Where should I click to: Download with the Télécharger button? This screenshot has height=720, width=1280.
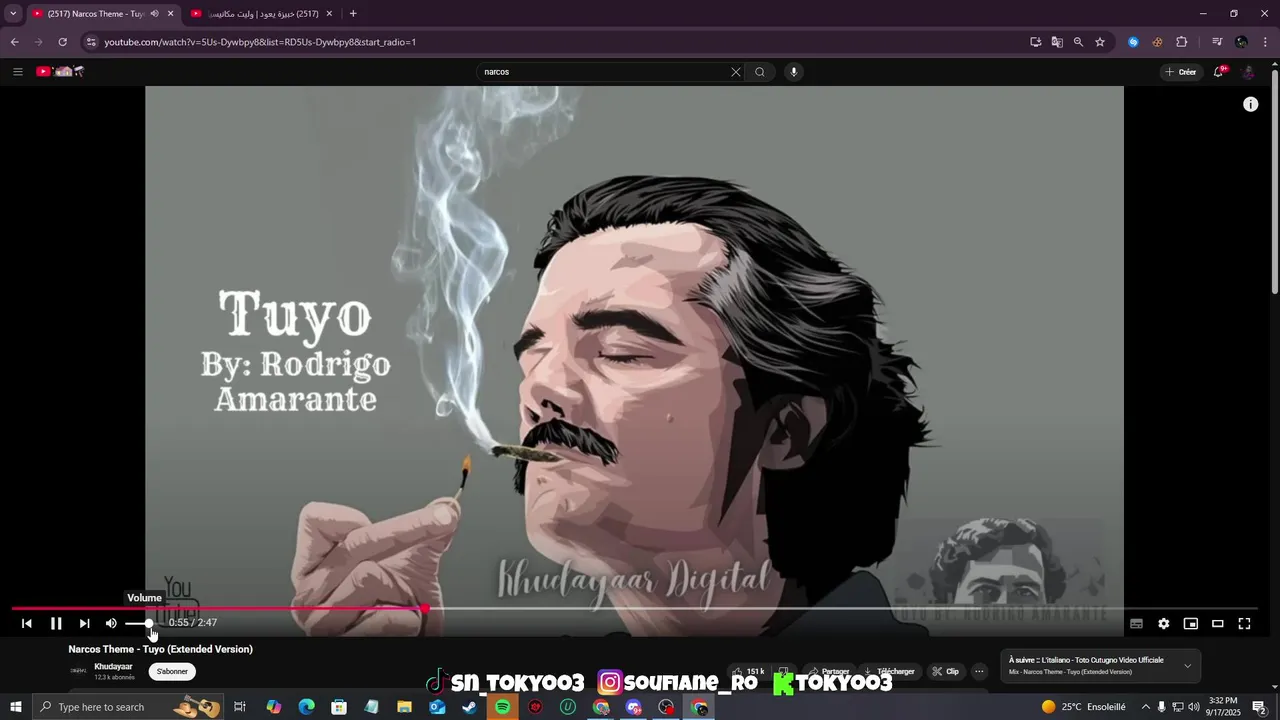point(889,672)
